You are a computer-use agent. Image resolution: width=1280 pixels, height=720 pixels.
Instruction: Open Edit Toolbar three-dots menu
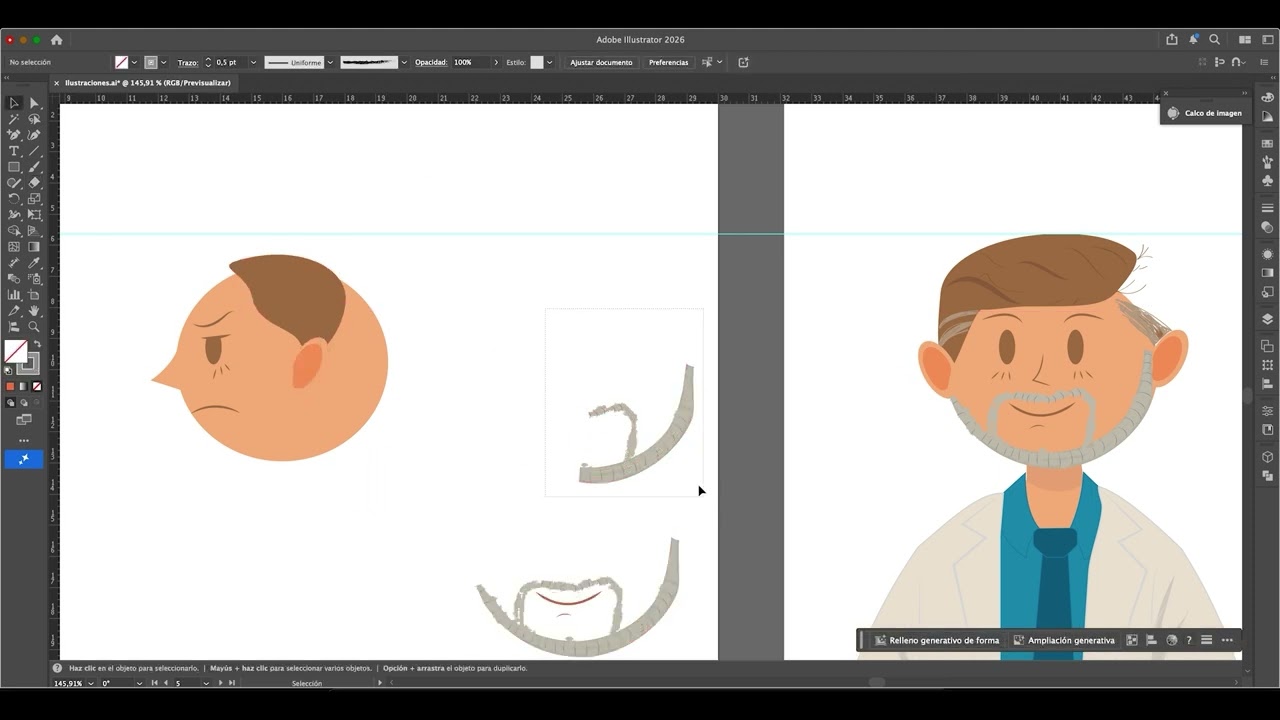pos(24,440)
